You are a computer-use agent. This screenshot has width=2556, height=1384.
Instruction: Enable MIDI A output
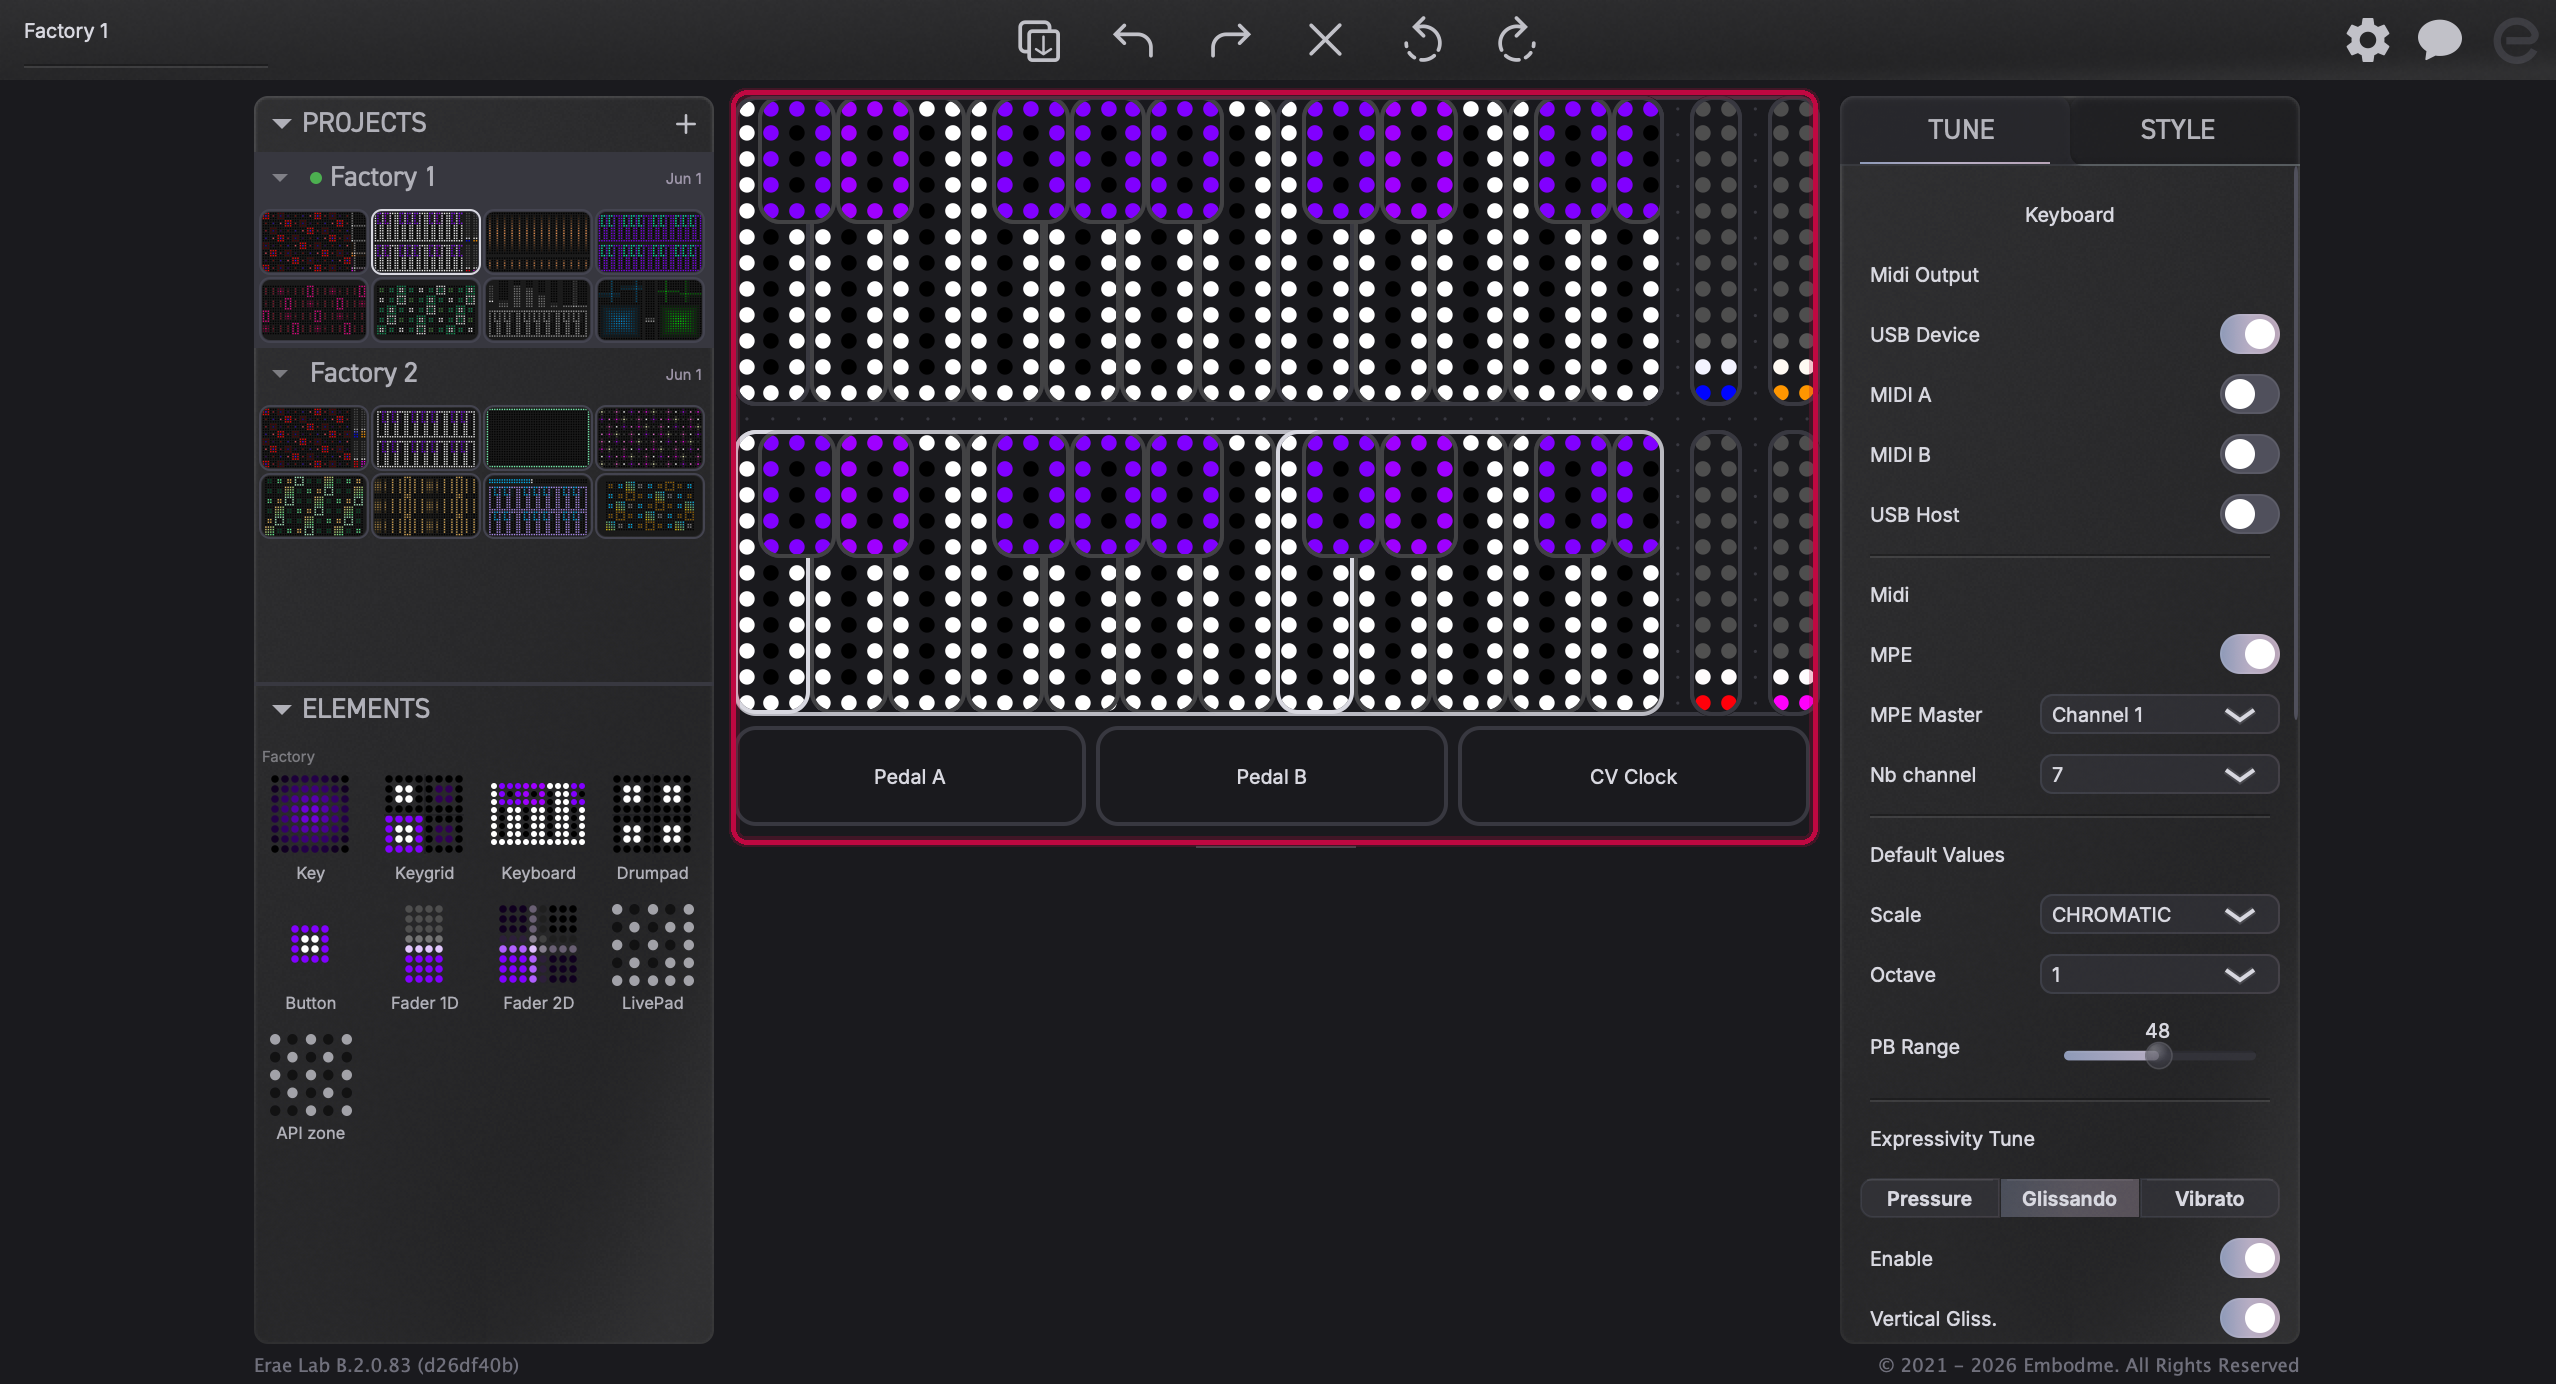[x=2249, y=394]
